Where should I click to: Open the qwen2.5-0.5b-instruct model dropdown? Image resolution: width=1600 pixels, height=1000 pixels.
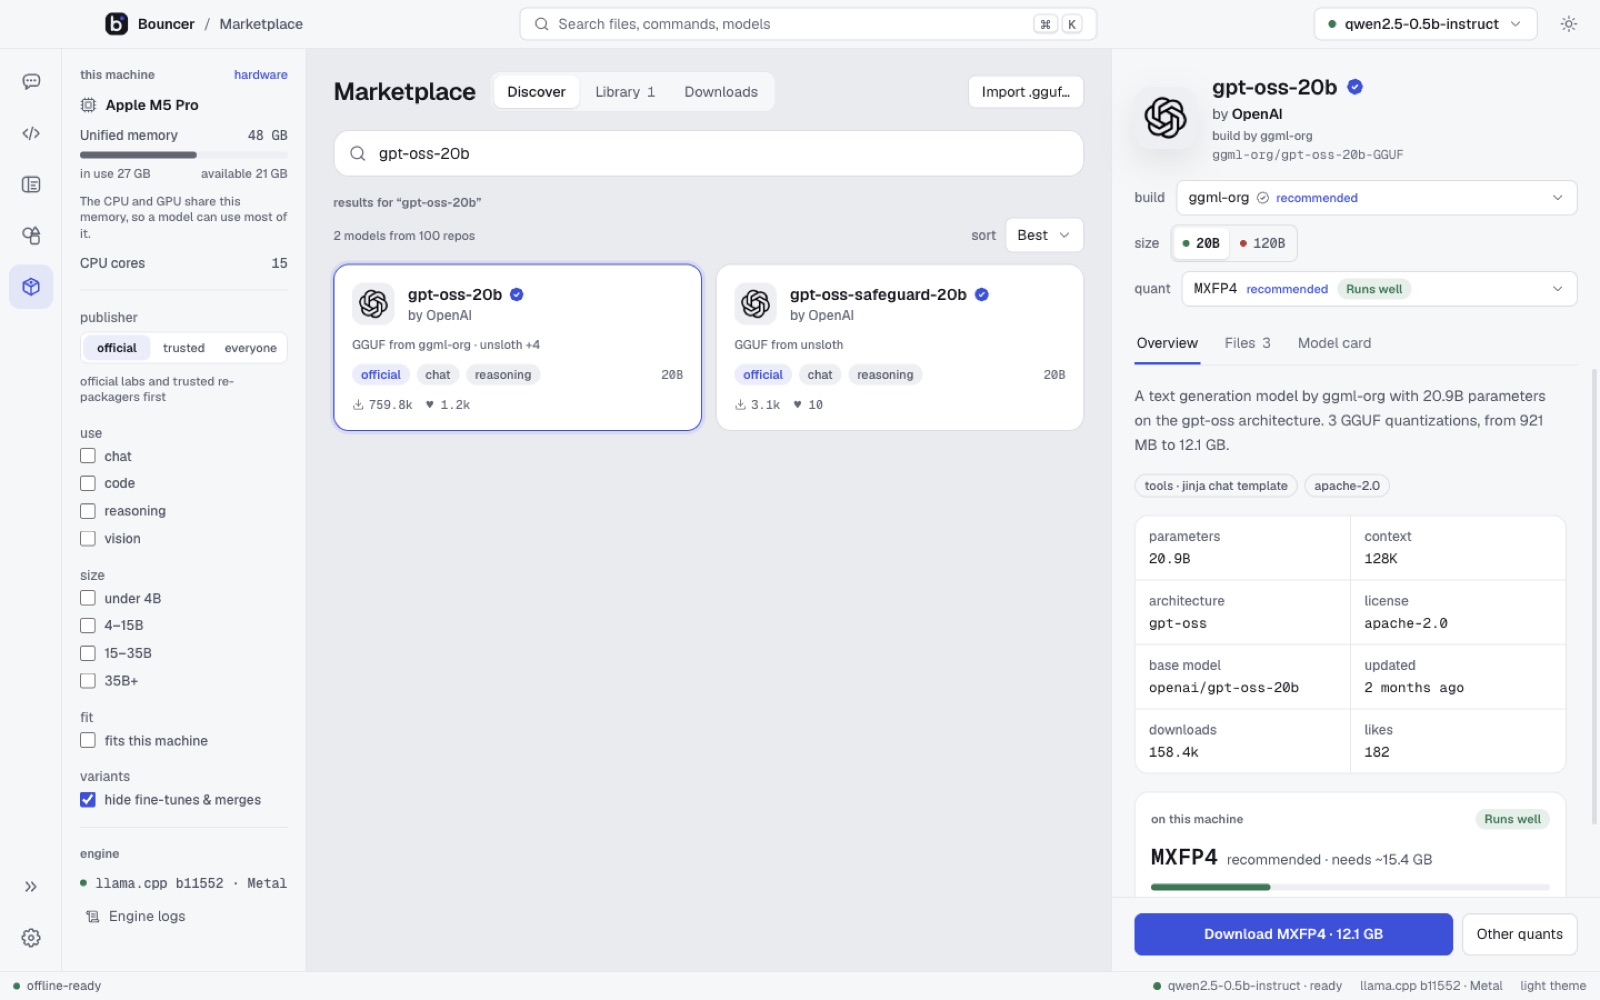click(x=1425, y=24)
